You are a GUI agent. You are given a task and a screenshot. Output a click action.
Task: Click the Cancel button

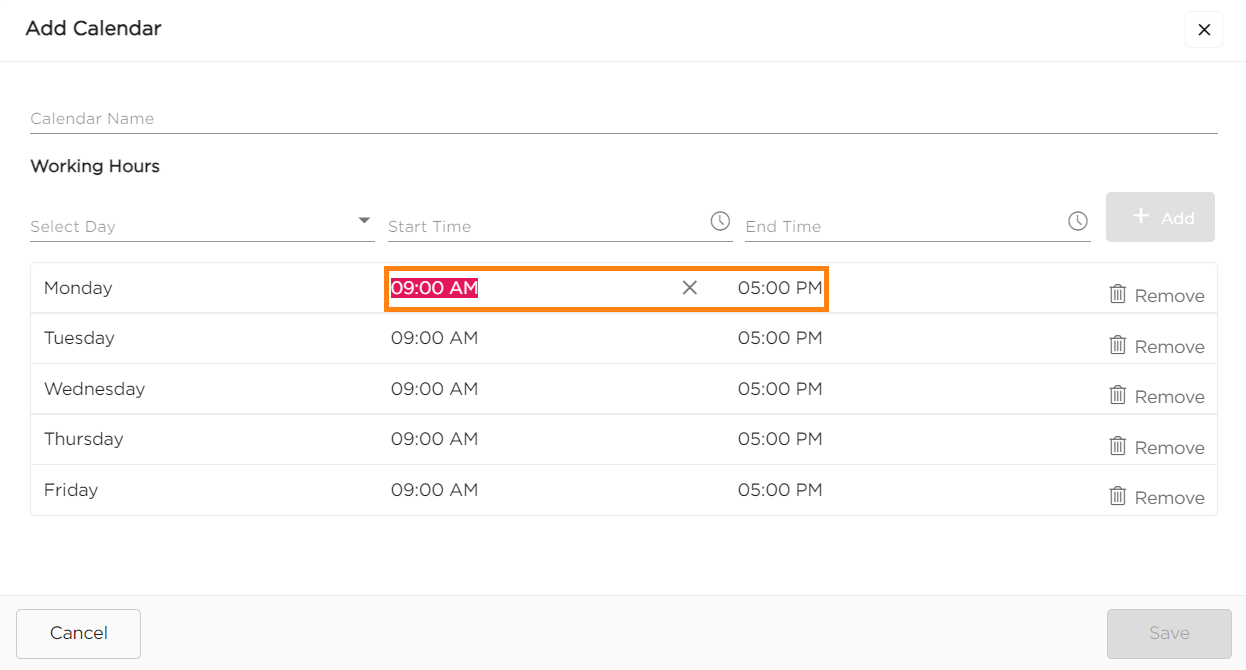coord(79,633)
